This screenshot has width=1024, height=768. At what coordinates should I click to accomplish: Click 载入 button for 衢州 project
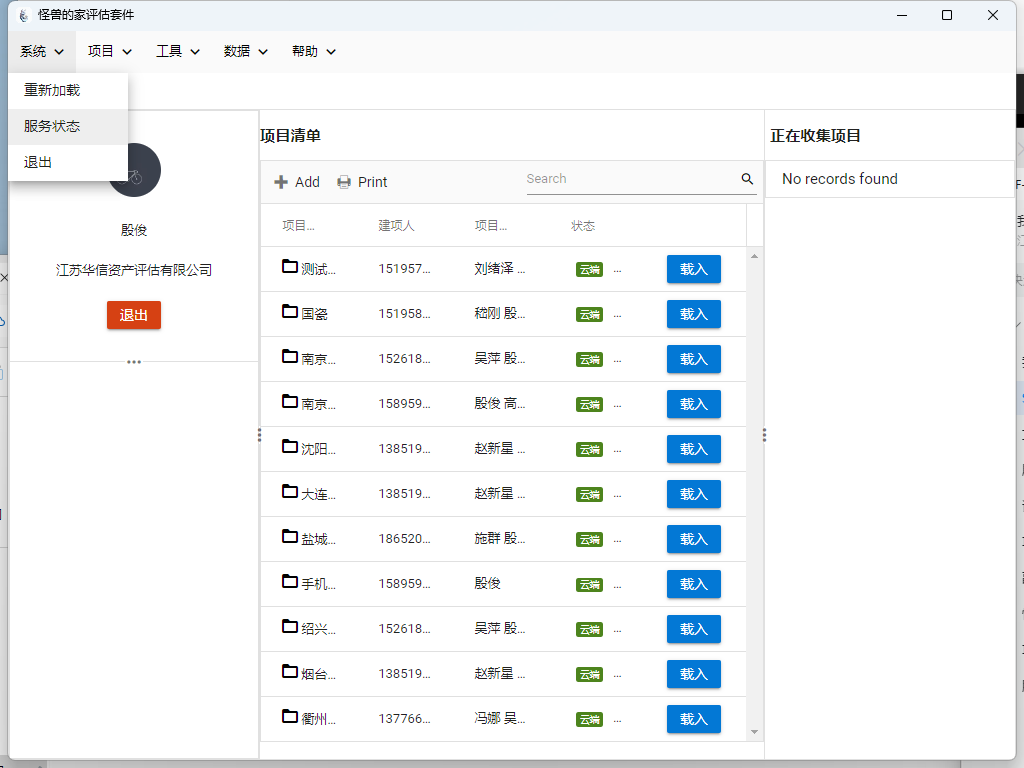(x=694, y=719)
